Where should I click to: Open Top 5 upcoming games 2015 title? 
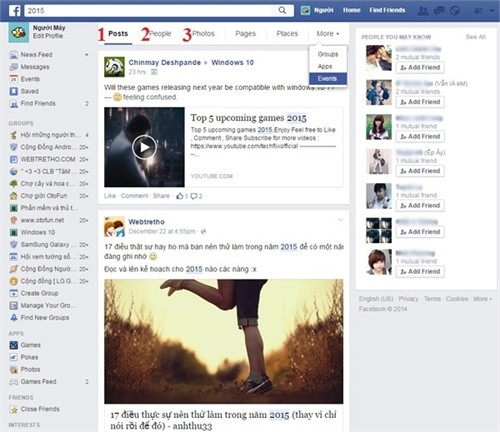[248, 118]
